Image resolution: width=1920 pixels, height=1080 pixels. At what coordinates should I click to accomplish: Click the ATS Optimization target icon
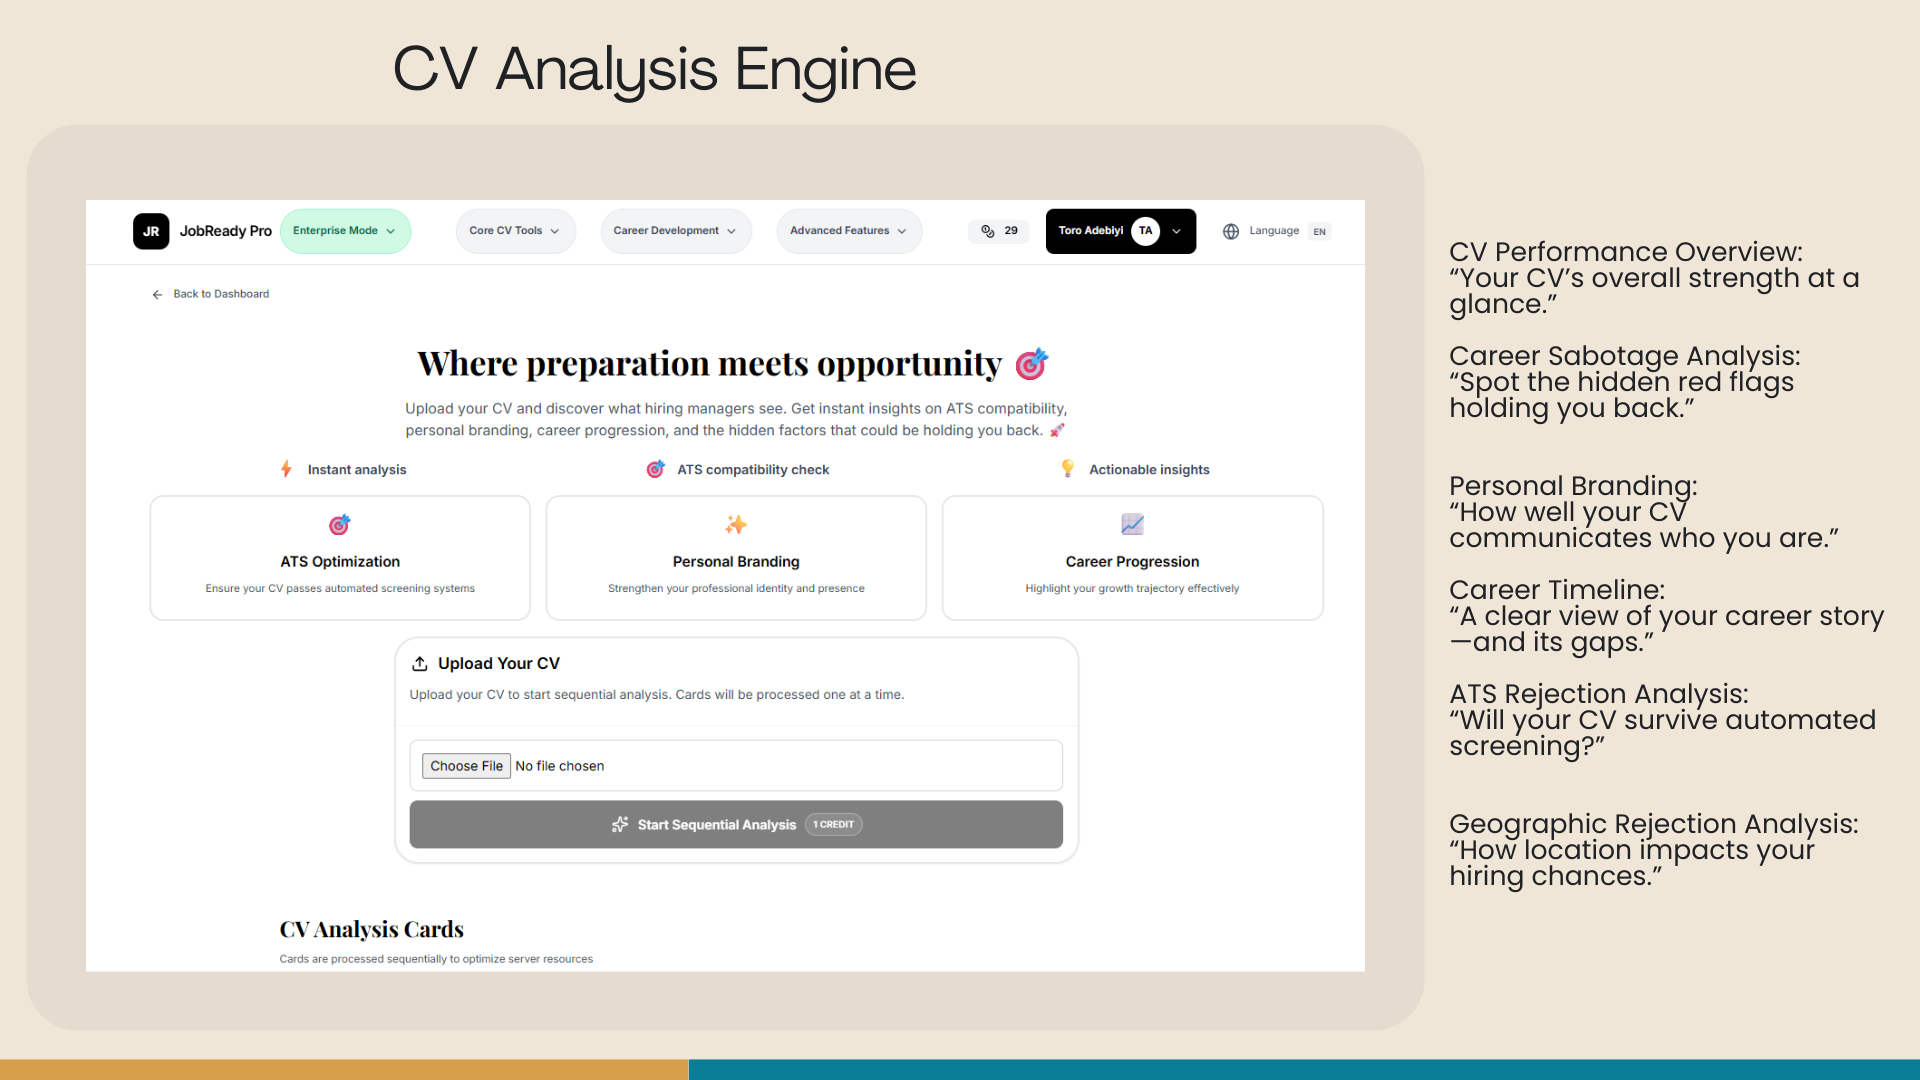[x=340, y=524]
